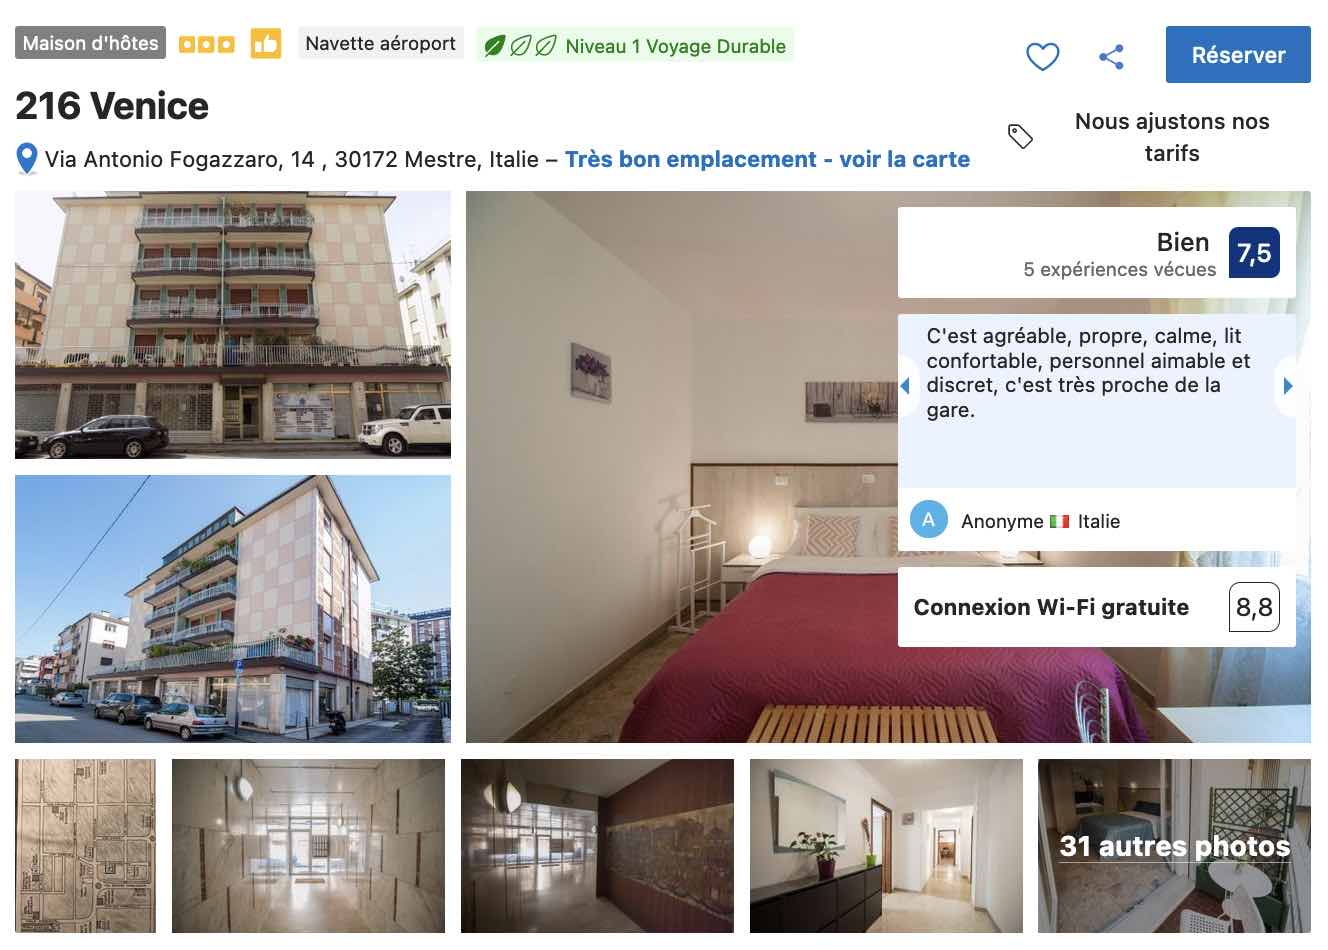Image resolution: width=1328 pixels, height=950 pixels.
Task: Open the street map drawing thumbnail
Action: click(86, 846)
